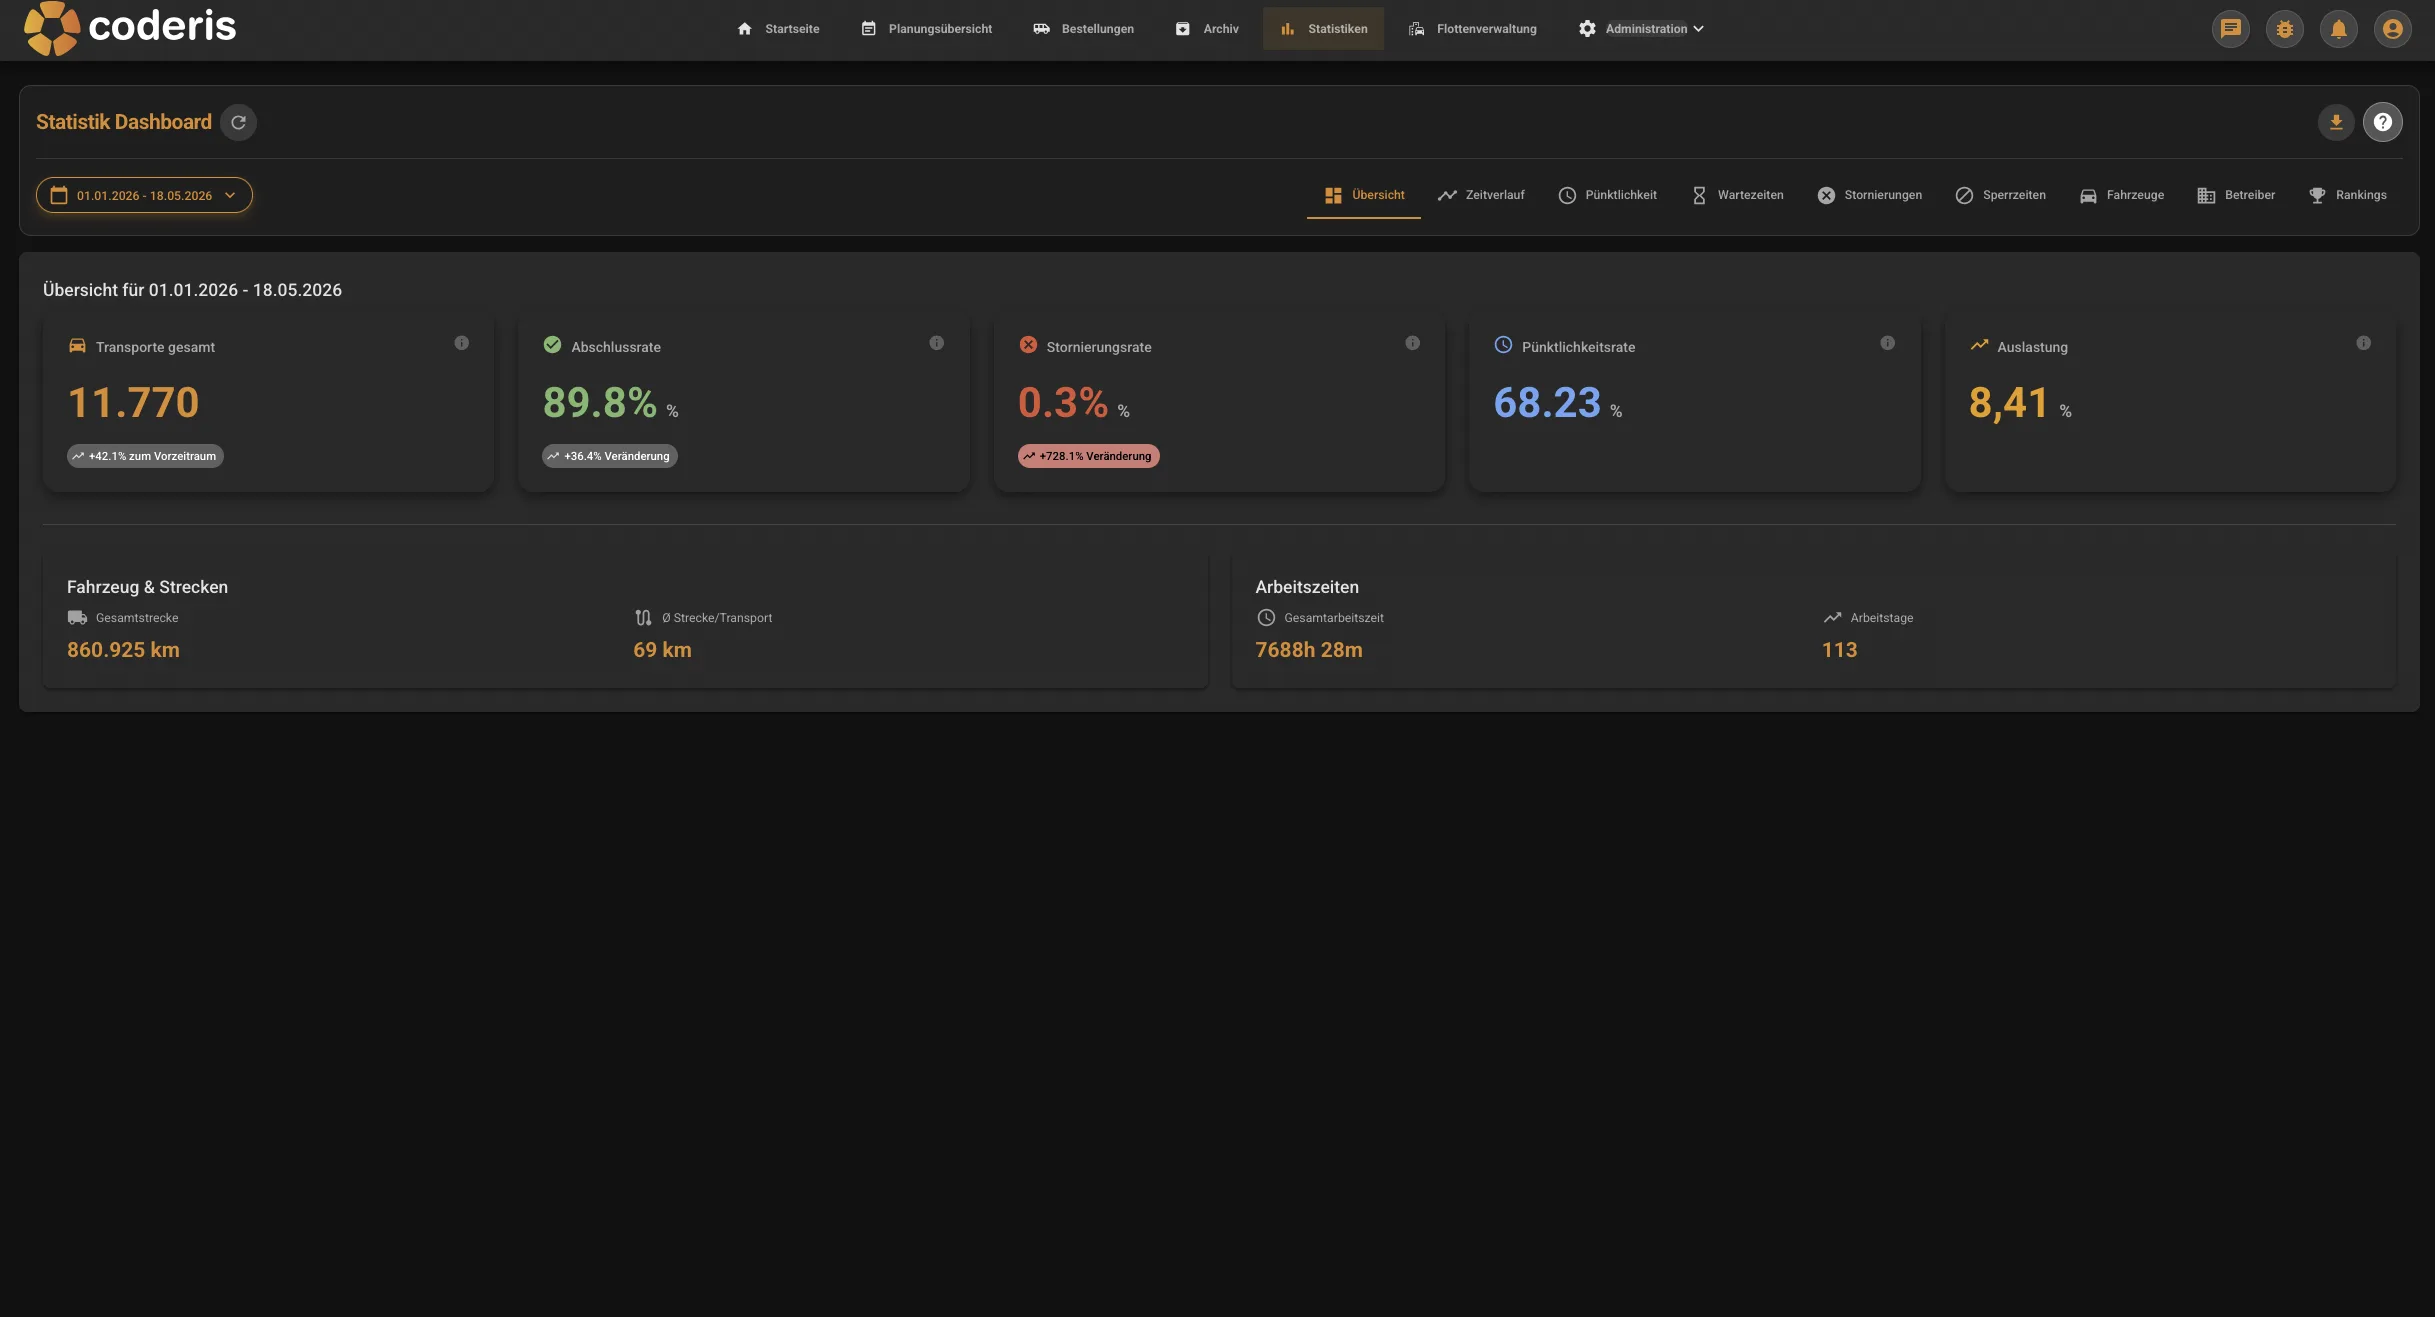The width and height of the screenshot is (2435, 1317).
Task: Show info for Pünktlichkeitsrate card
Action: 1887,343
